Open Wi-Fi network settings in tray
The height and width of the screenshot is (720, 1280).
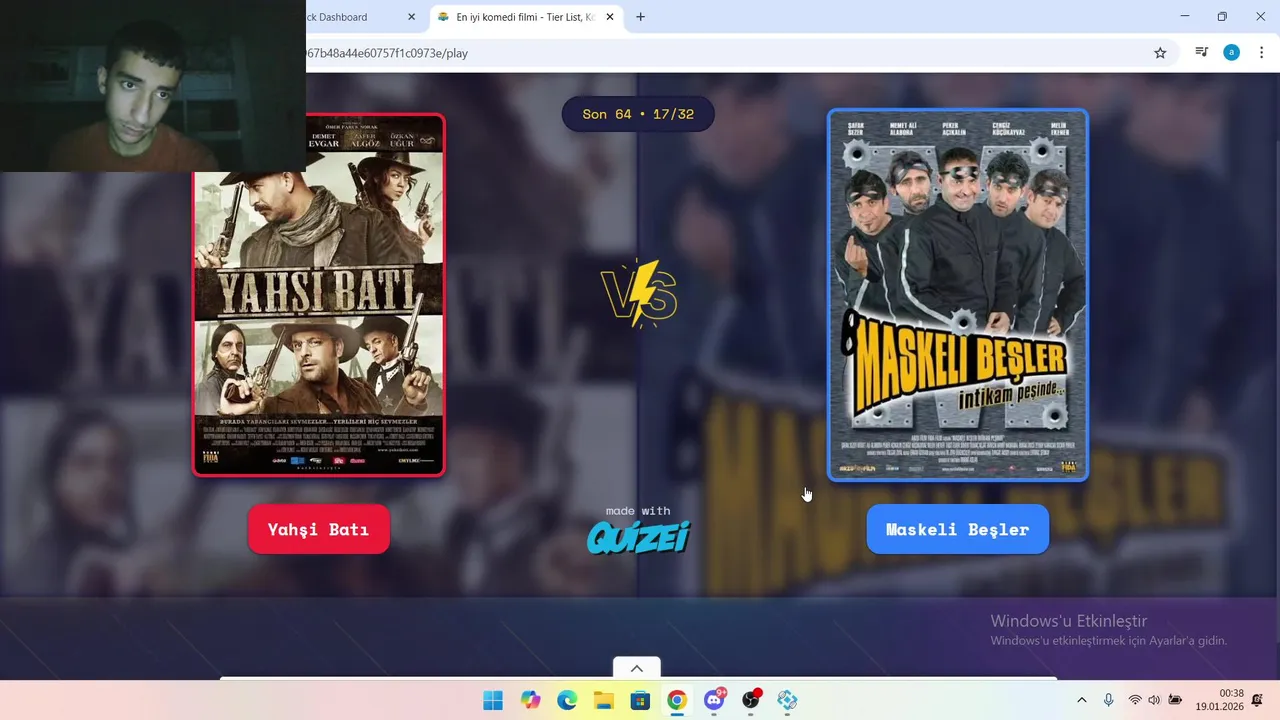[1135, 700]
